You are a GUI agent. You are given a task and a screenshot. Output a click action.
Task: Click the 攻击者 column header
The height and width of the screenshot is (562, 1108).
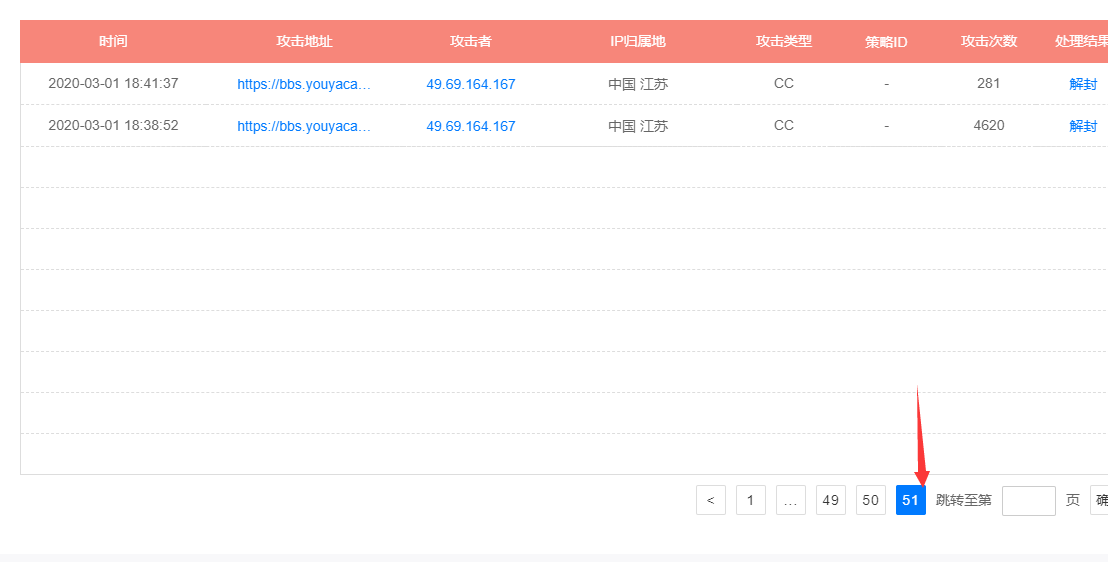coord(471,42)
